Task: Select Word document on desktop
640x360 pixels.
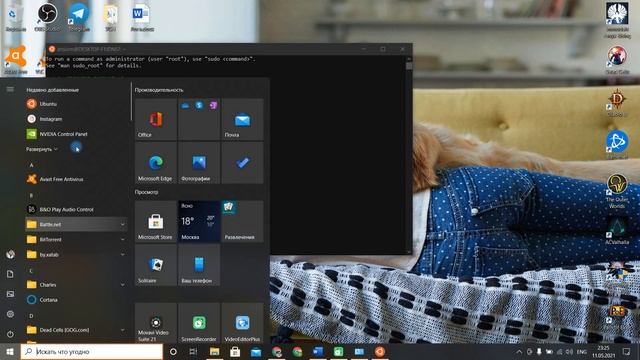Action: 142,17
